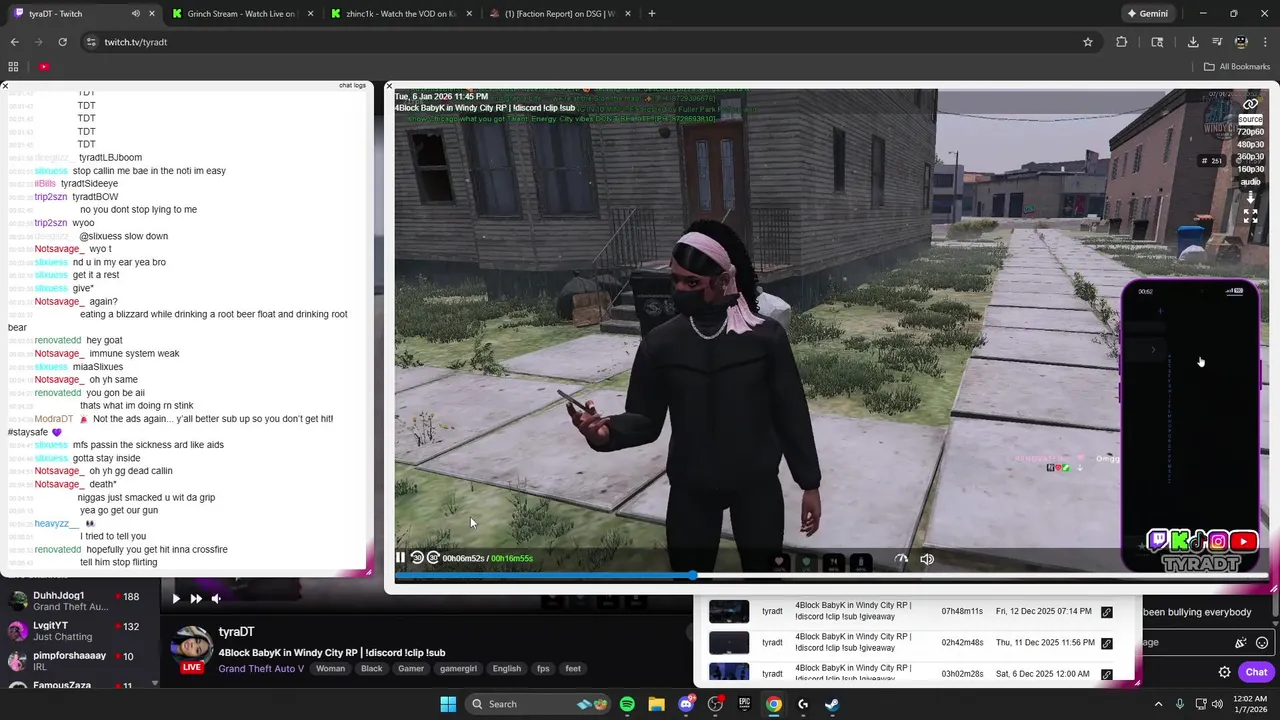Click the Gamer tag
The image size is (1280, 720).
411,668
